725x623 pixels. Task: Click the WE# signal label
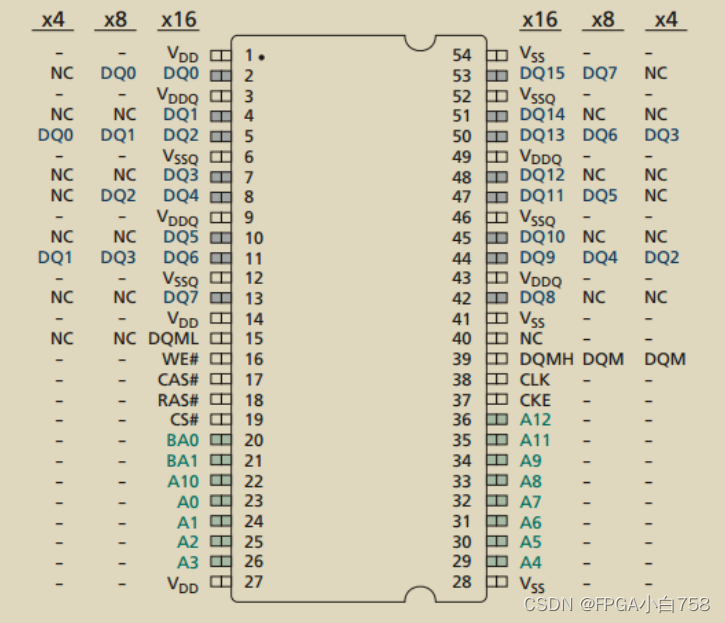[180, 359]
